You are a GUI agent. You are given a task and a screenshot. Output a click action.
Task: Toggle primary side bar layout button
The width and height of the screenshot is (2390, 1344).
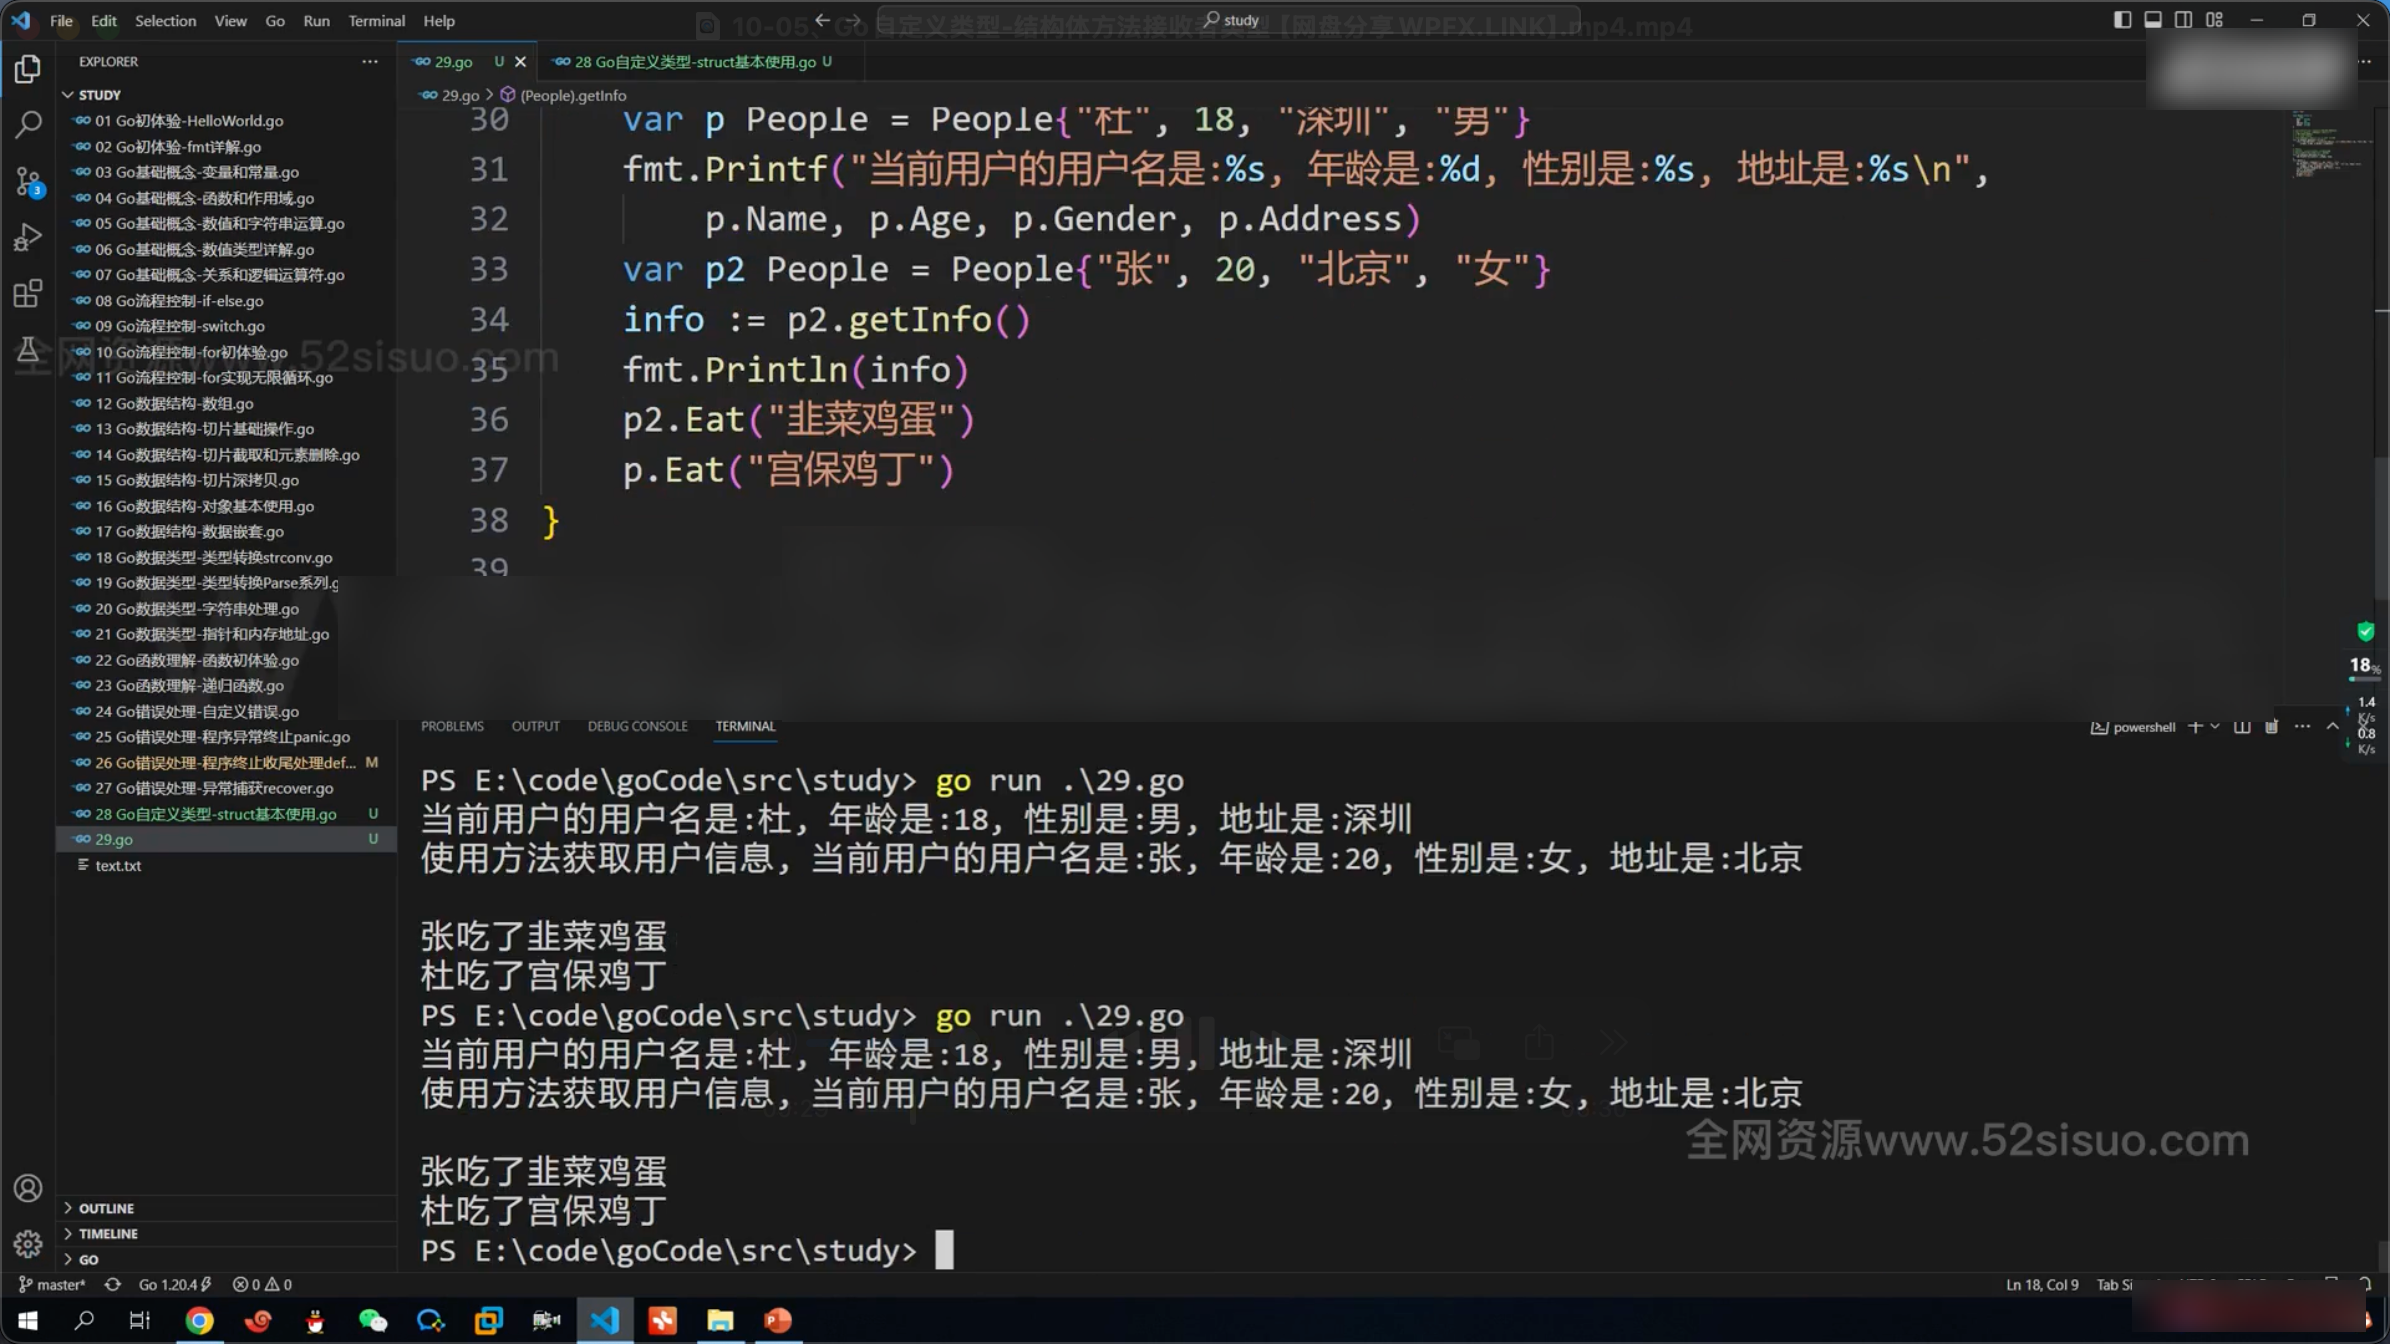tap(2122, 20)
